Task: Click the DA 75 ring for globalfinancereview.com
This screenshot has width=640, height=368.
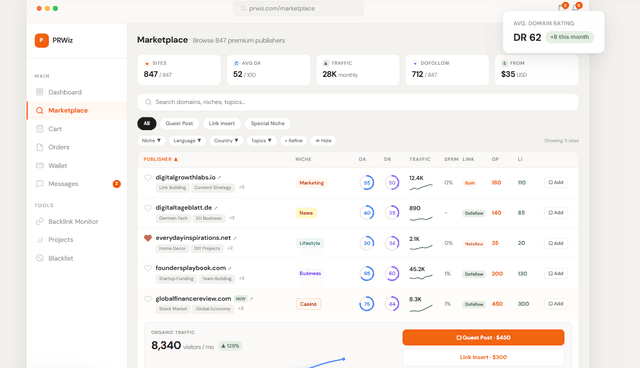Action: (367, 304)
